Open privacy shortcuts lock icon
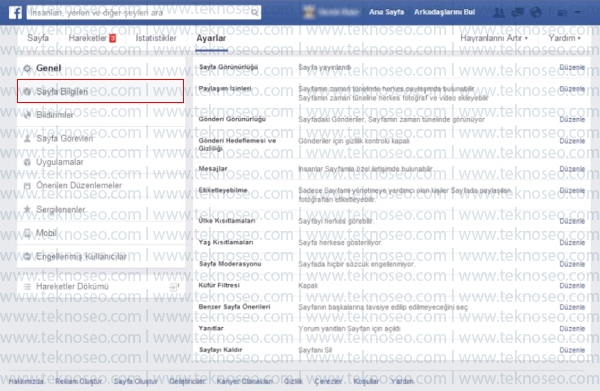This screenshot has height=391, width=600. (x=562, y=13)
